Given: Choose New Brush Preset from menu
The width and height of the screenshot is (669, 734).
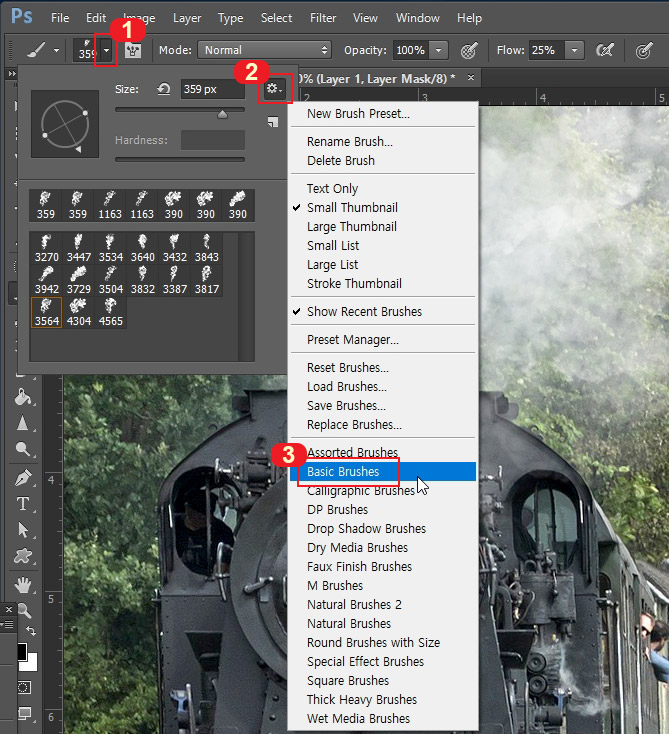Looking at the screenshot, I should click(x=382, y=114).
